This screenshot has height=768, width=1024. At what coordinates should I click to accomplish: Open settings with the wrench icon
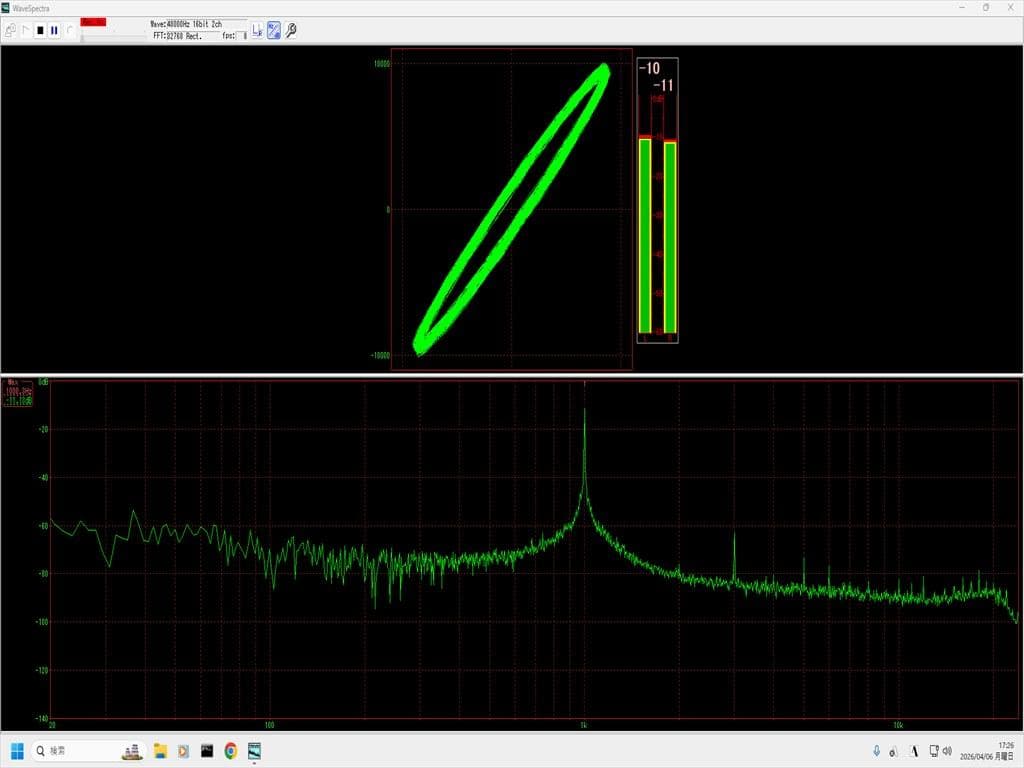click(x=291, y=30)
